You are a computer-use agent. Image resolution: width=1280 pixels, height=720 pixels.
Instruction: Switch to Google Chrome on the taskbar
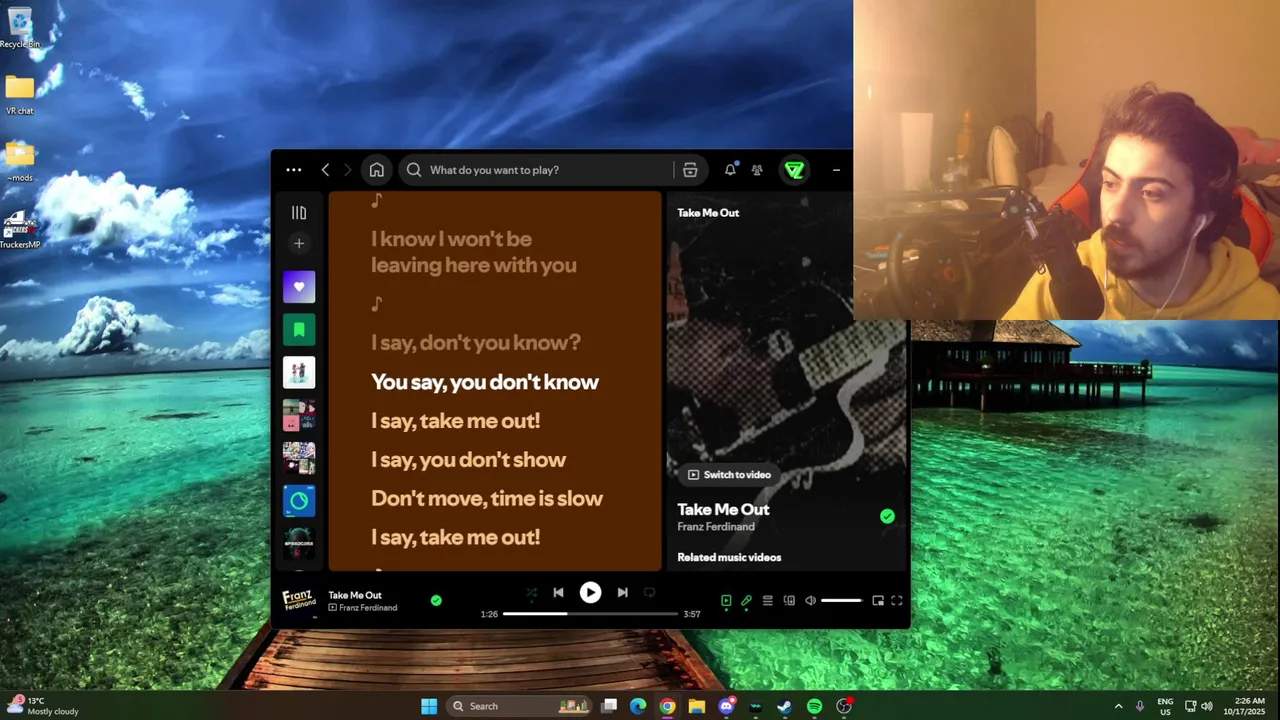point(667,706)
